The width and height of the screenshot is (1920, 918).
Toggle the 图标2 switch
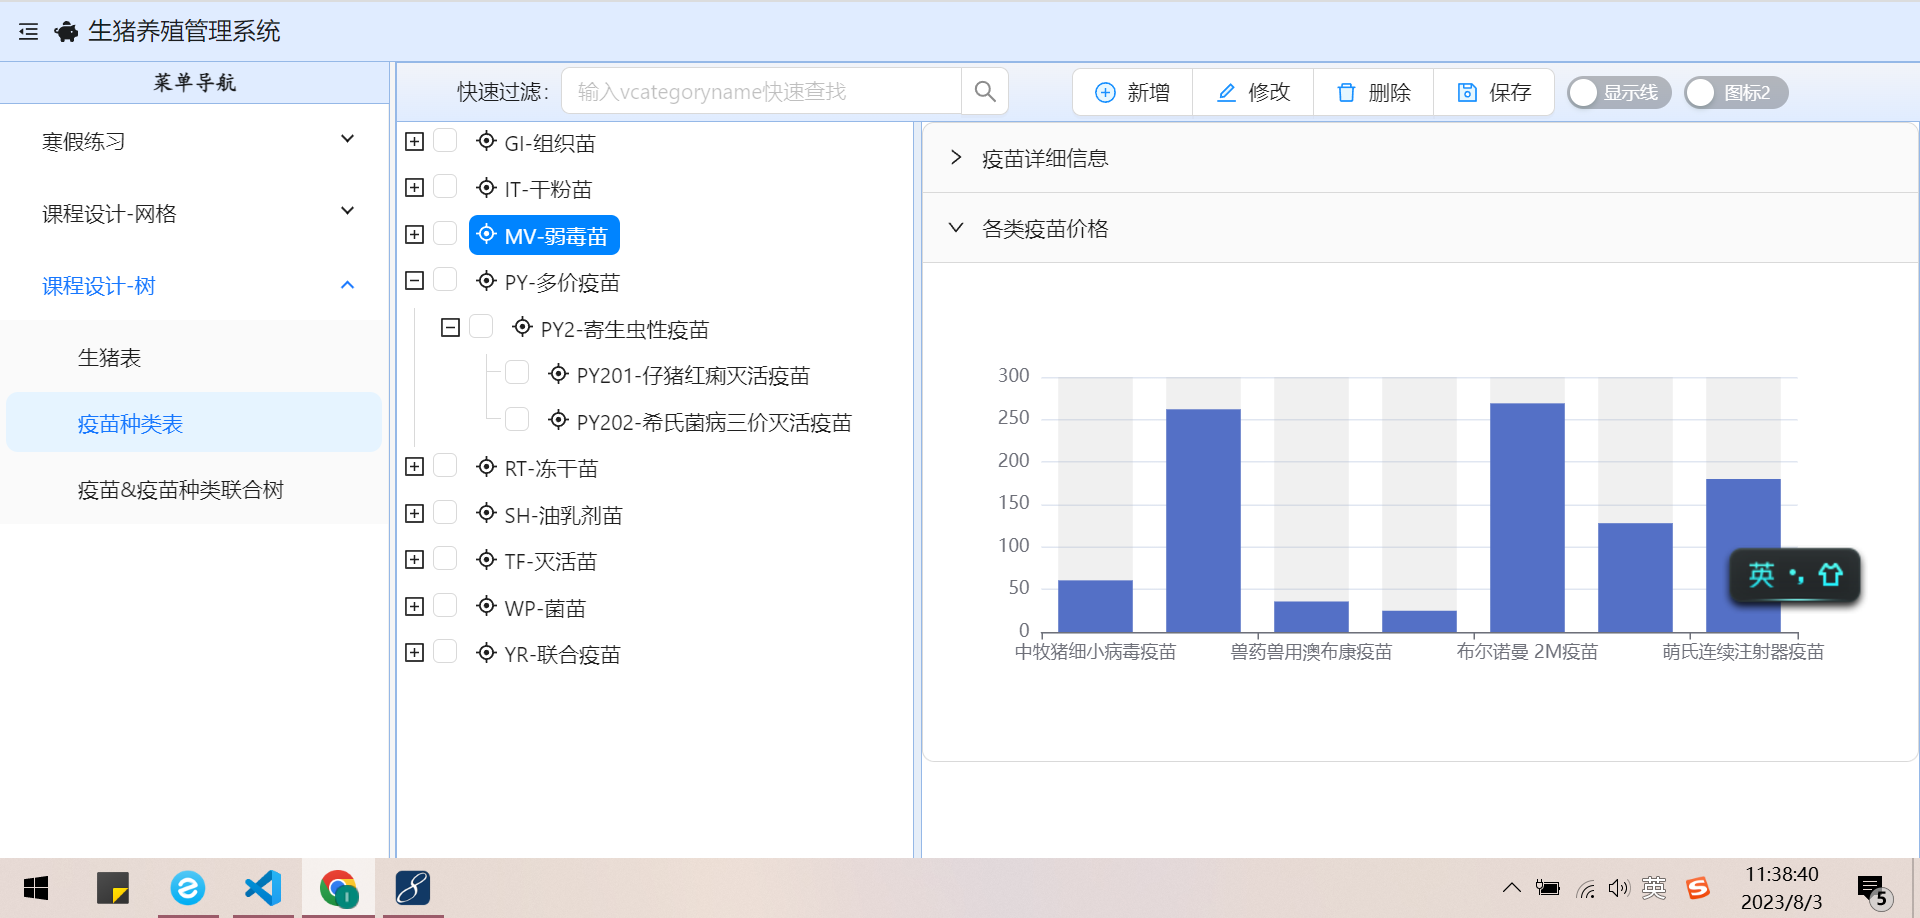tap(1736, 93)
